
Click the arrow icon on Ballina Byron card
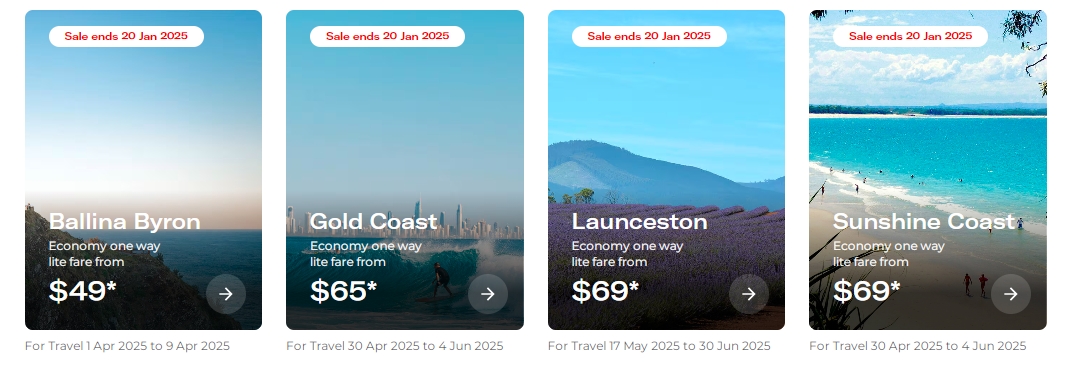click(226, 294)
